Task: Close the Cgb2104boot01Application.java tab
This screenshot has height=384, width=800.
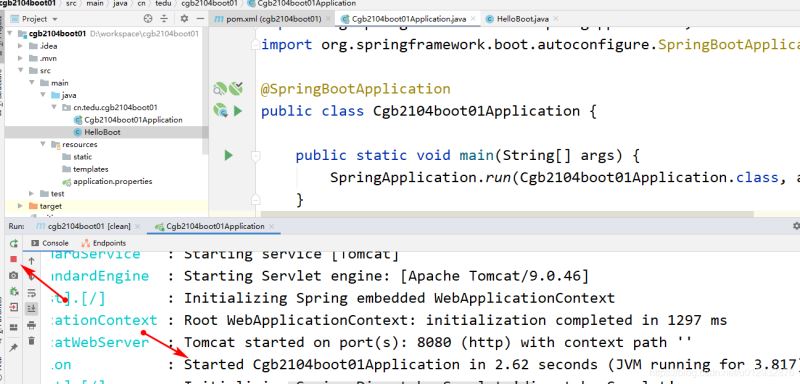Action: tap(473, 19)
